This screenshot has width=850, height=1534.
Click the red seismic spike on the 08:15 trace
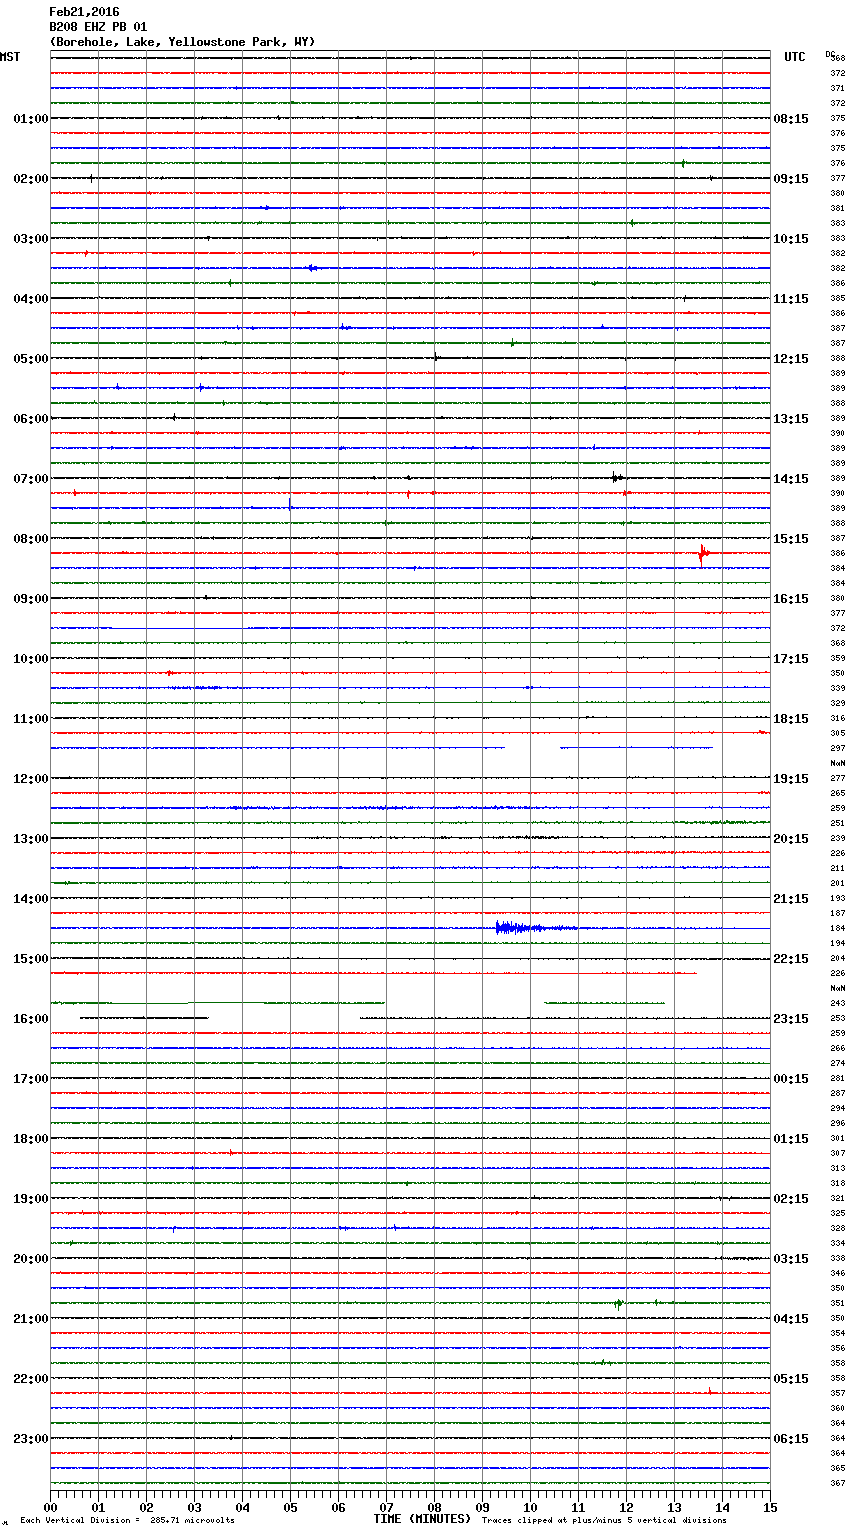coord(704,553)
